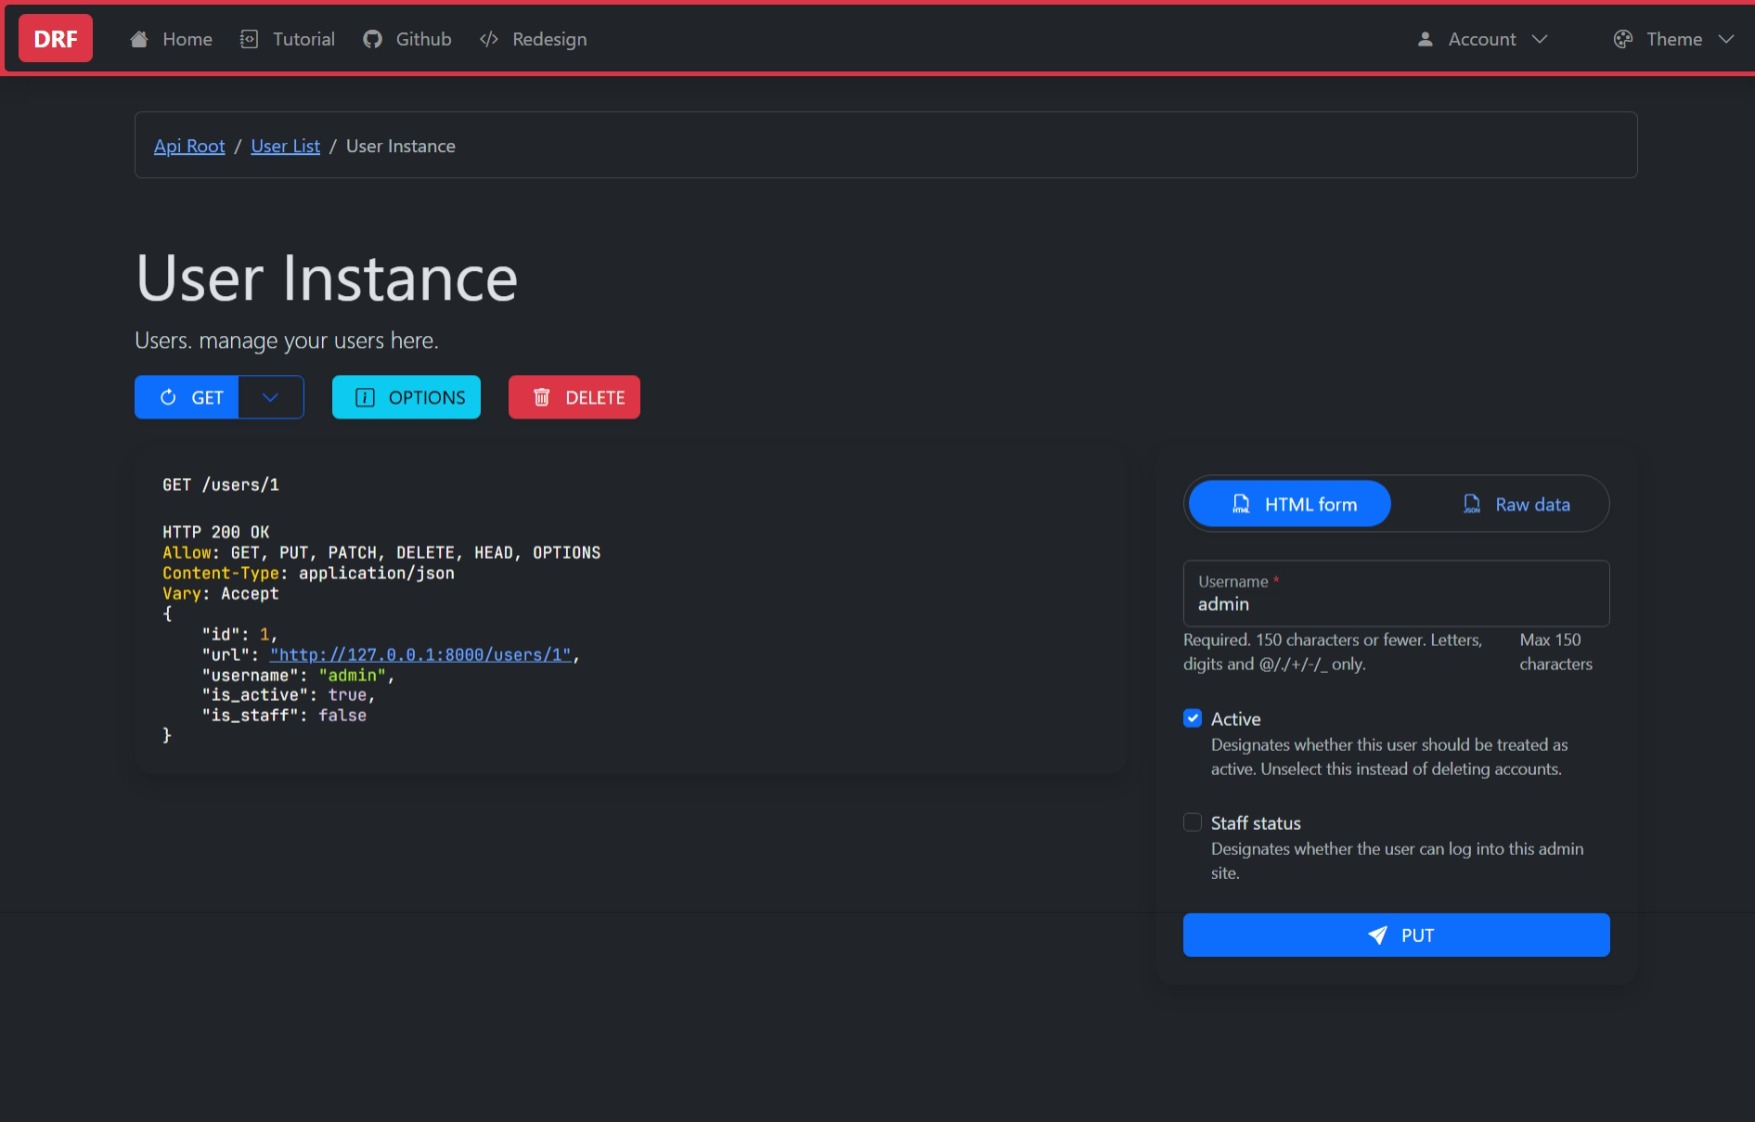Open the Api Root breadcrumb link
This screenshot has height=1122, width=1755.
point(189,146)
